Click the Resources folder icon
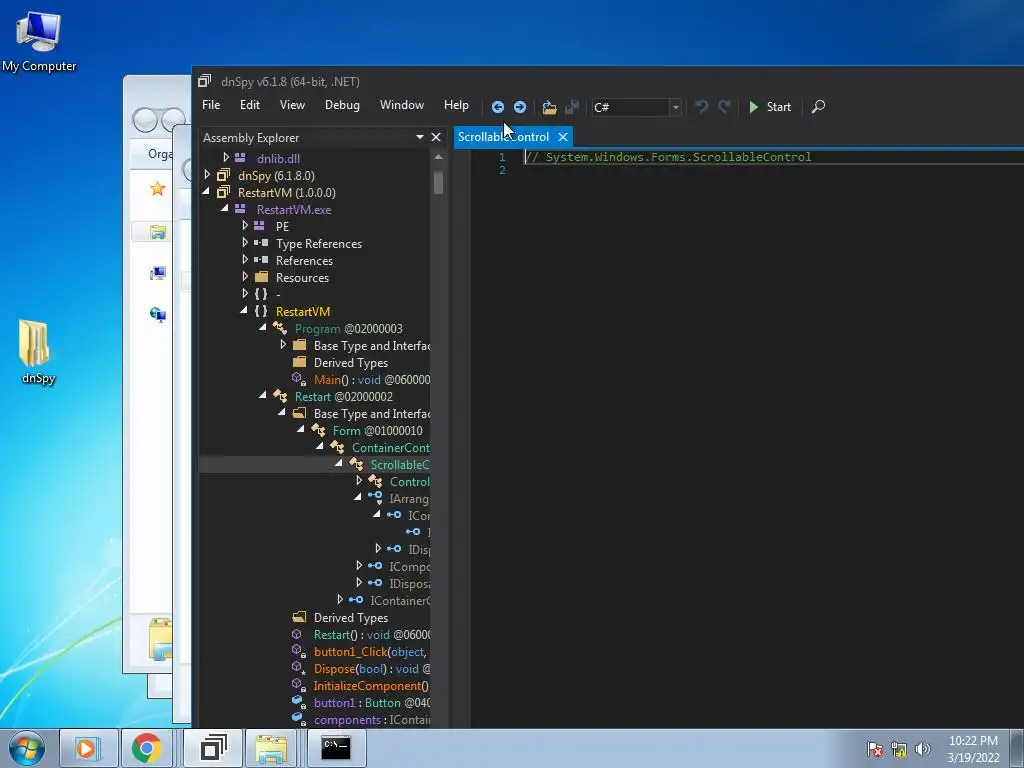1024x768 pixels. [x=261, y=277]
